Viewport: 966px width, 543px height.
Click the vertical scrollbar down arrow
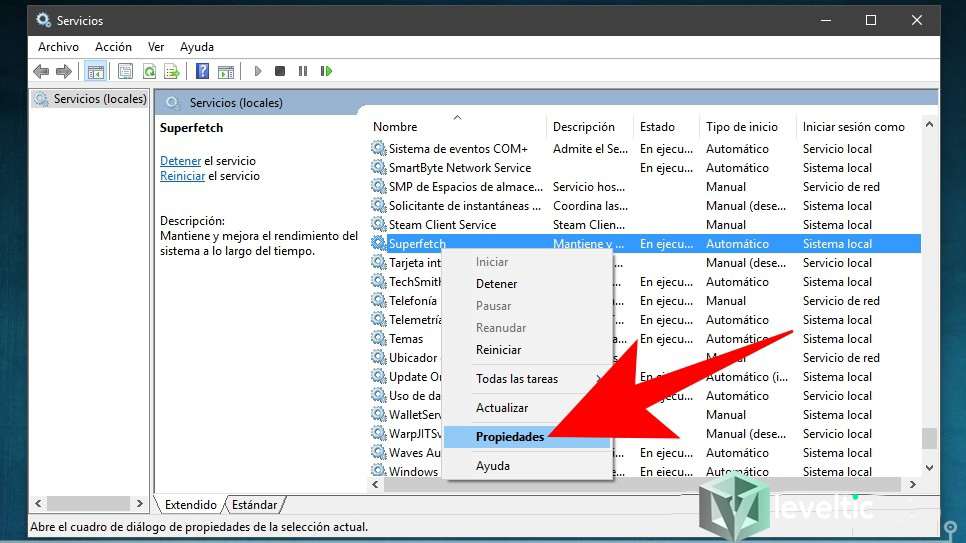929,468
